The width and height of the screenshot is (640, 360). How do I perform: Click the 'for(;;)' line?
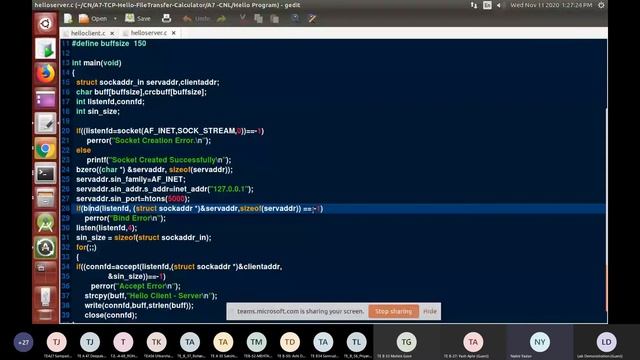(x=86, y=247)
